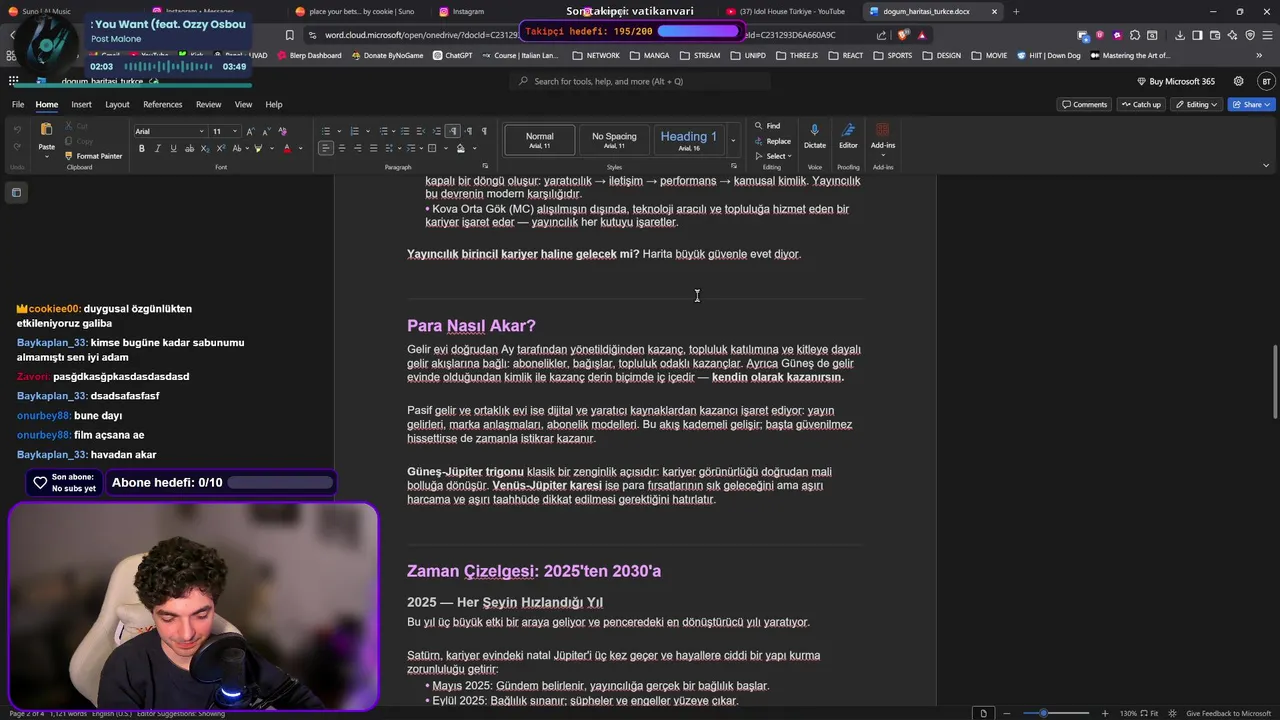Center align the paragraph
The height and width of the screenshot is (720, 1280).
click(342, 148)
